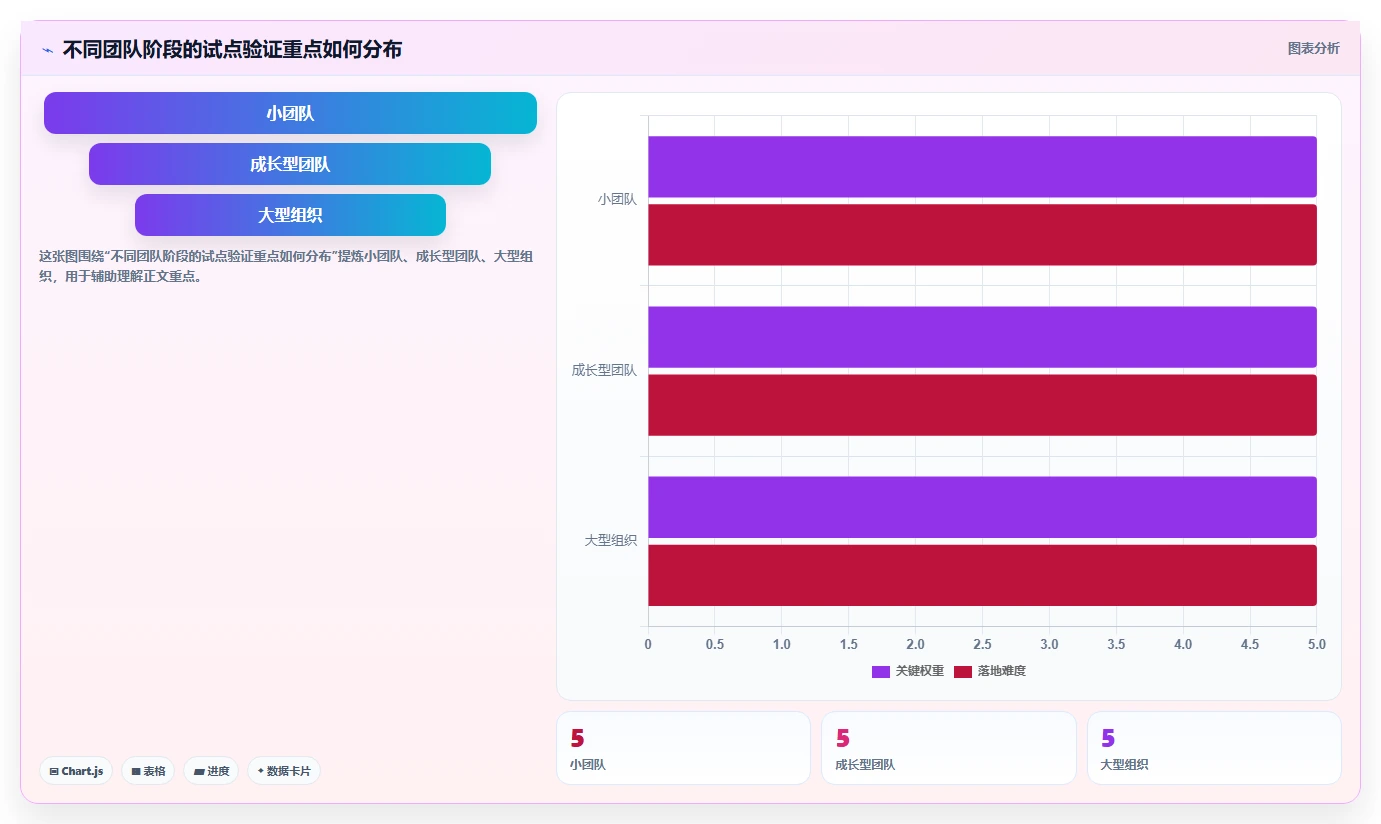This screenshot has width=1381, height=824.
Task: Open the 小团队 data card showing 5
Action: [683, 748]
